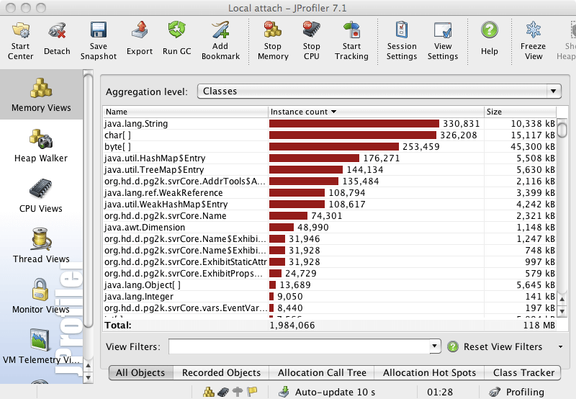This screenshot has height=399, width=576.
Task: Open Session Settings
Action: pyautogui.click(x=402, y=40)
